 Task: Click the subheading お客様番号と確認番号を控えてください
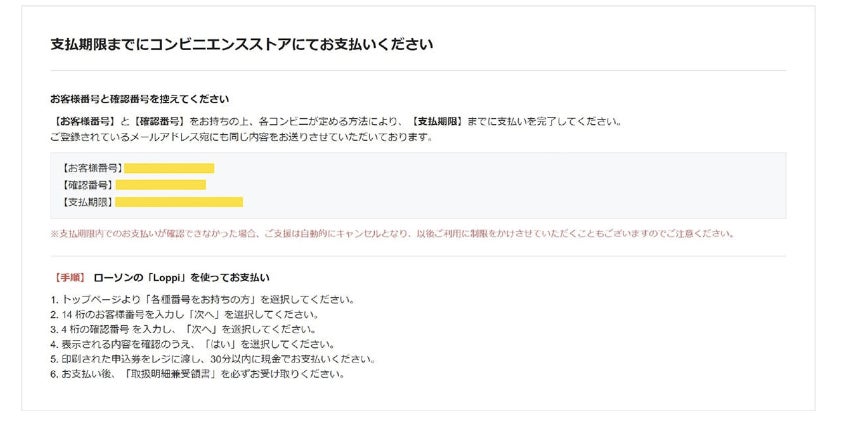click(x=140, y=99)
